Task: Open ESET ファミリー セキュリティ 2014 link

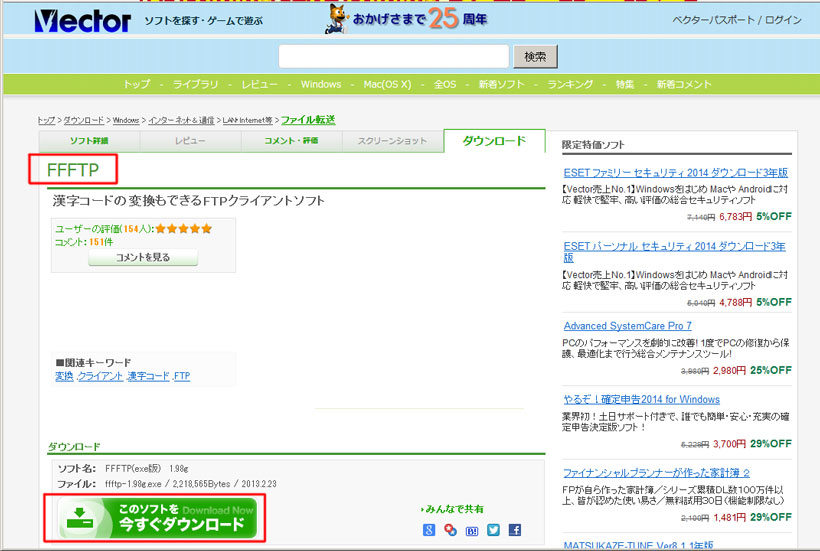Action: pyautogui.click(x=676, y=173)
